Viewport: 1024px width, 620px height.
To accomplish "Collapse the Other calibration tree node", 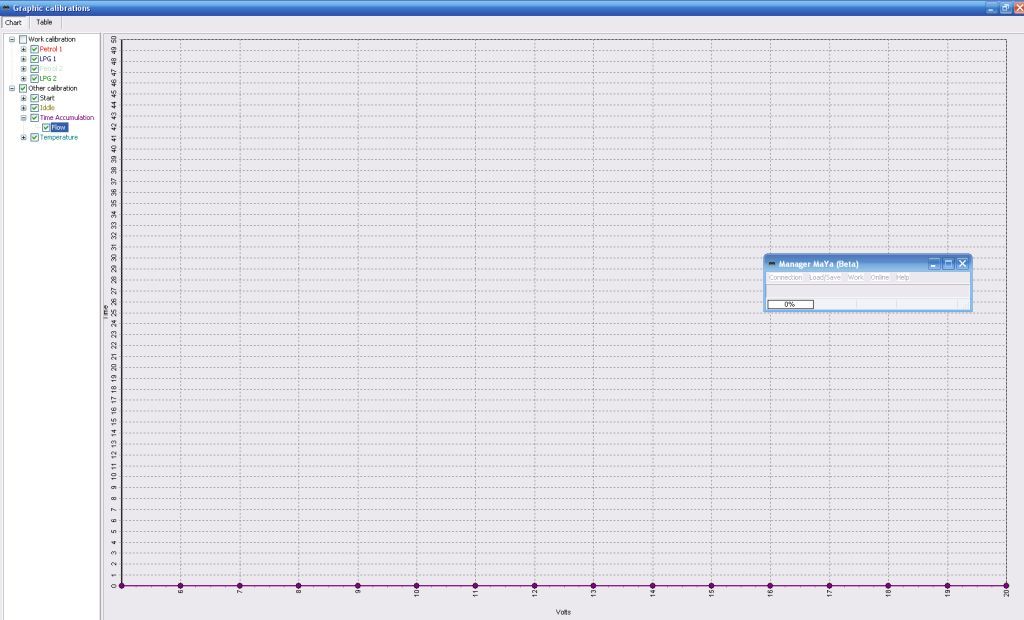I will (12, 88).
